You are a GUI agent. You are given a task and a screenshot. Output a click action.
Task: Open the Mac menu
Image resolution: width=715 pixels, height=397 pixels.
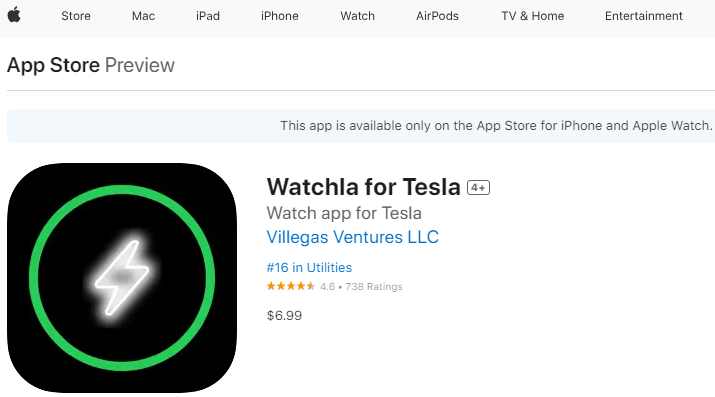point(143,16)
